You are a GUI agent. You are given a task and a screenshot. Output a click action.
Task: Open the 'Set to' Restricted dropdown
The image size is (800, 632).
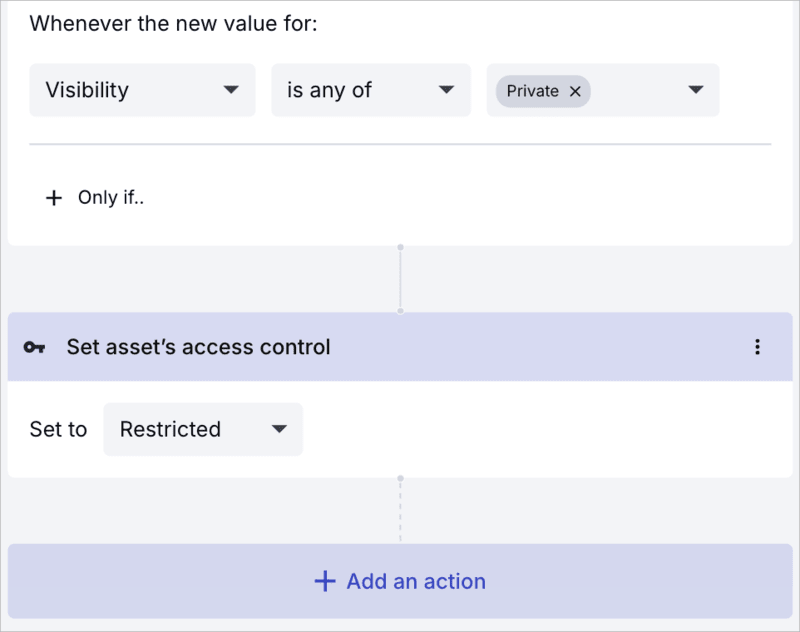[x=203, y=429]
